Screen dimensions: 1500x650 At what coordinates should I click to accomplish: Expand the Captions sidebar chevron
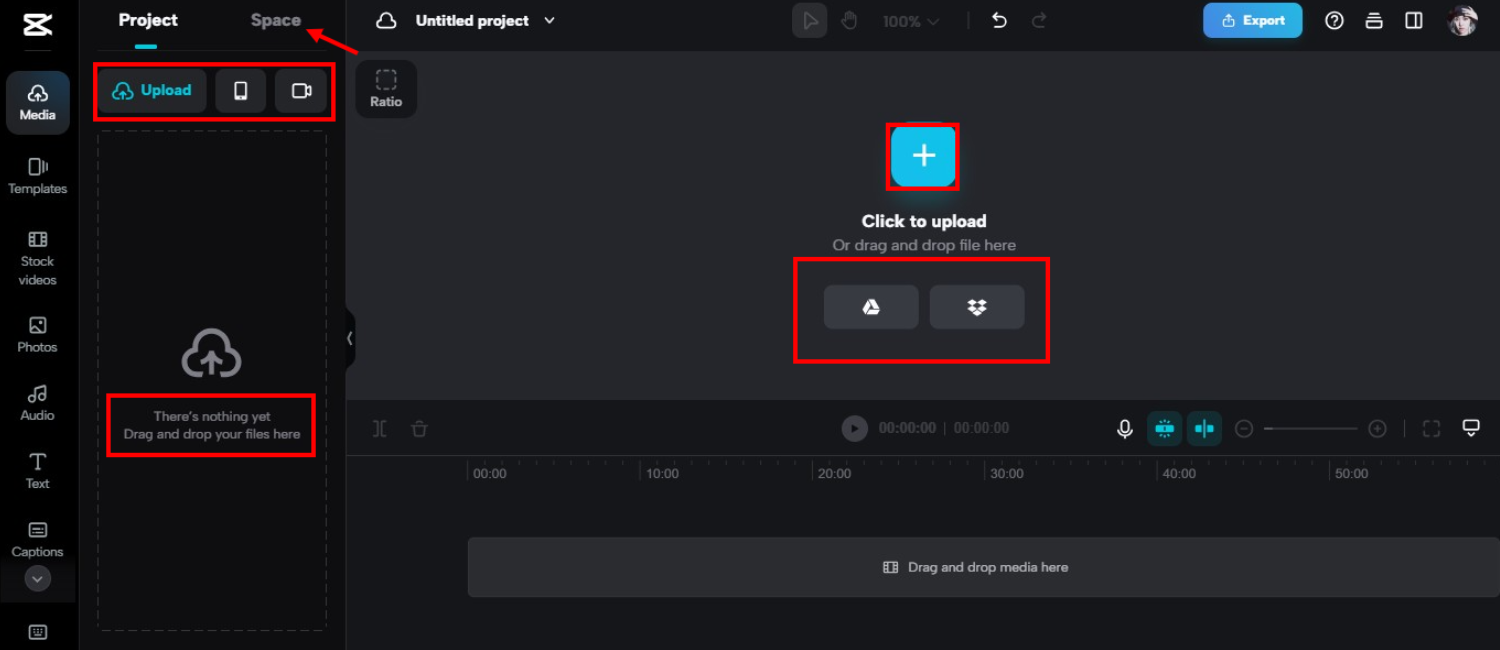point(37,578)
